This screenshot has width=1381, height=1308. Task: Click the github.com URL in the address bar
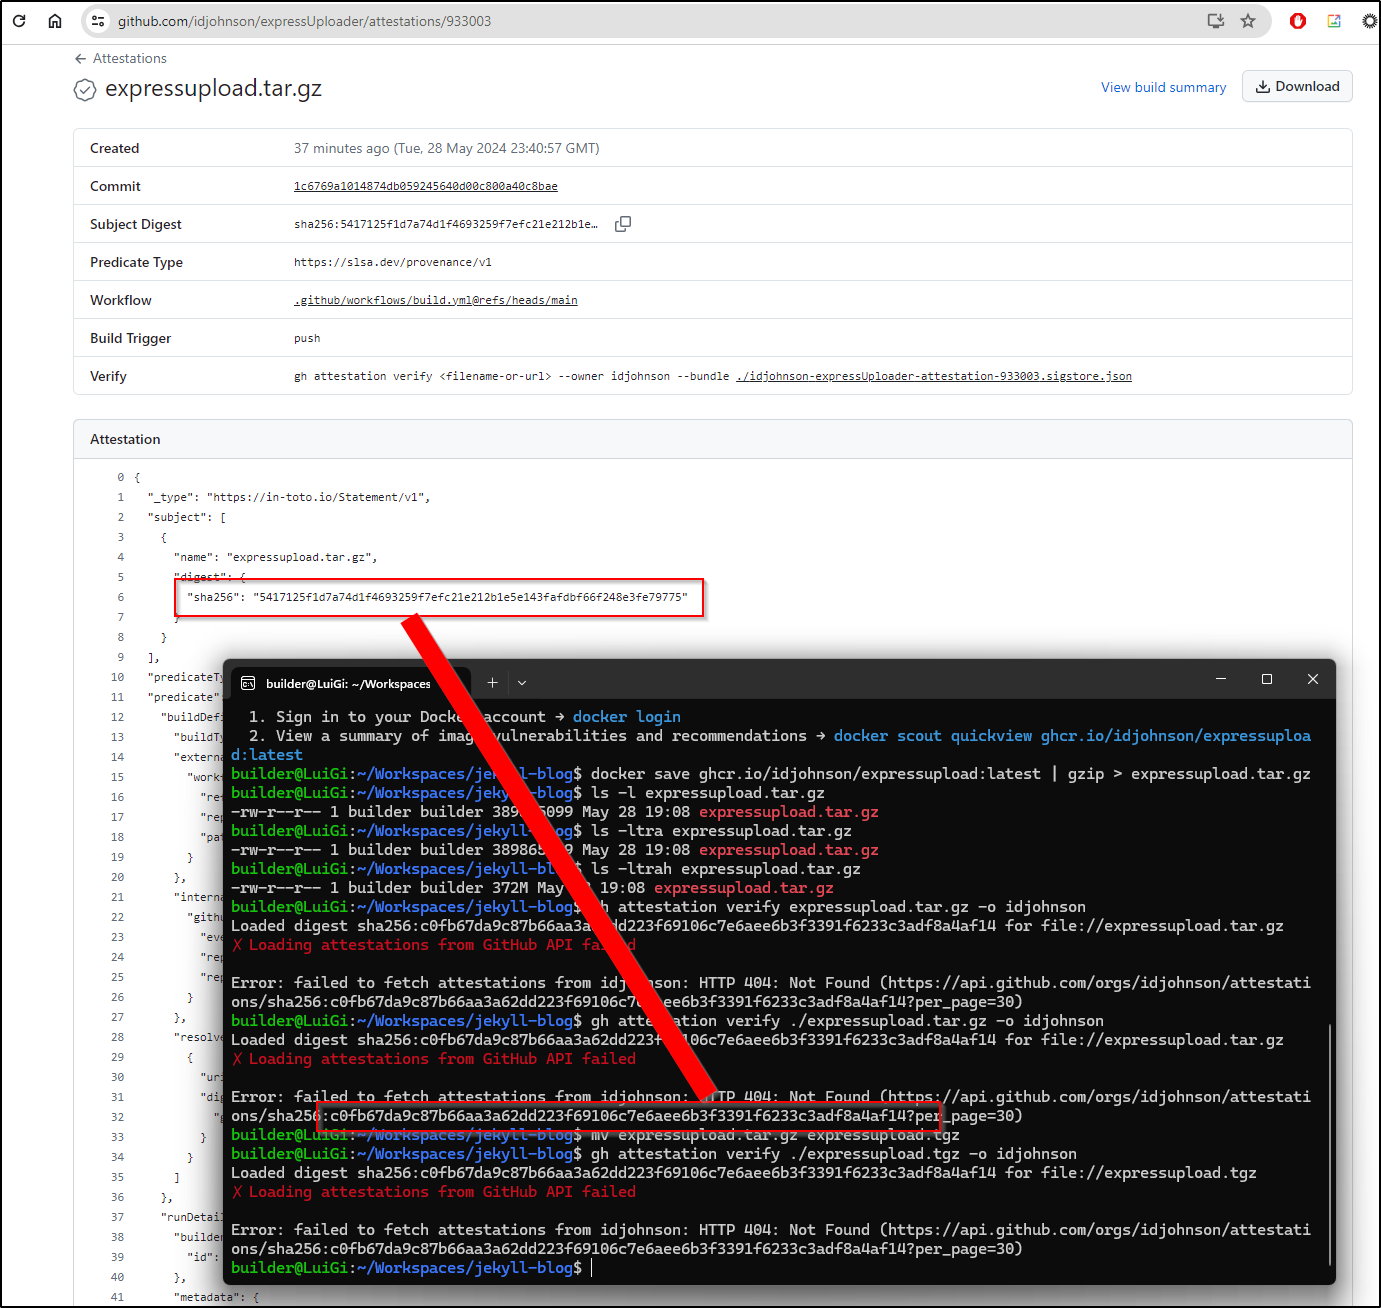point(304,21)
